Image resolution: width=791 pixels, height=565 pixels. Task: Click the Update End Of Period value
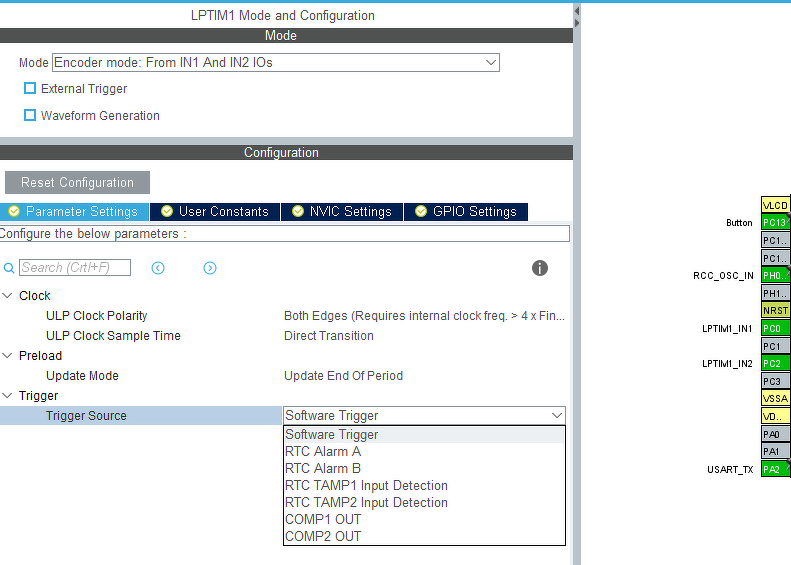[x=343, y=376]
